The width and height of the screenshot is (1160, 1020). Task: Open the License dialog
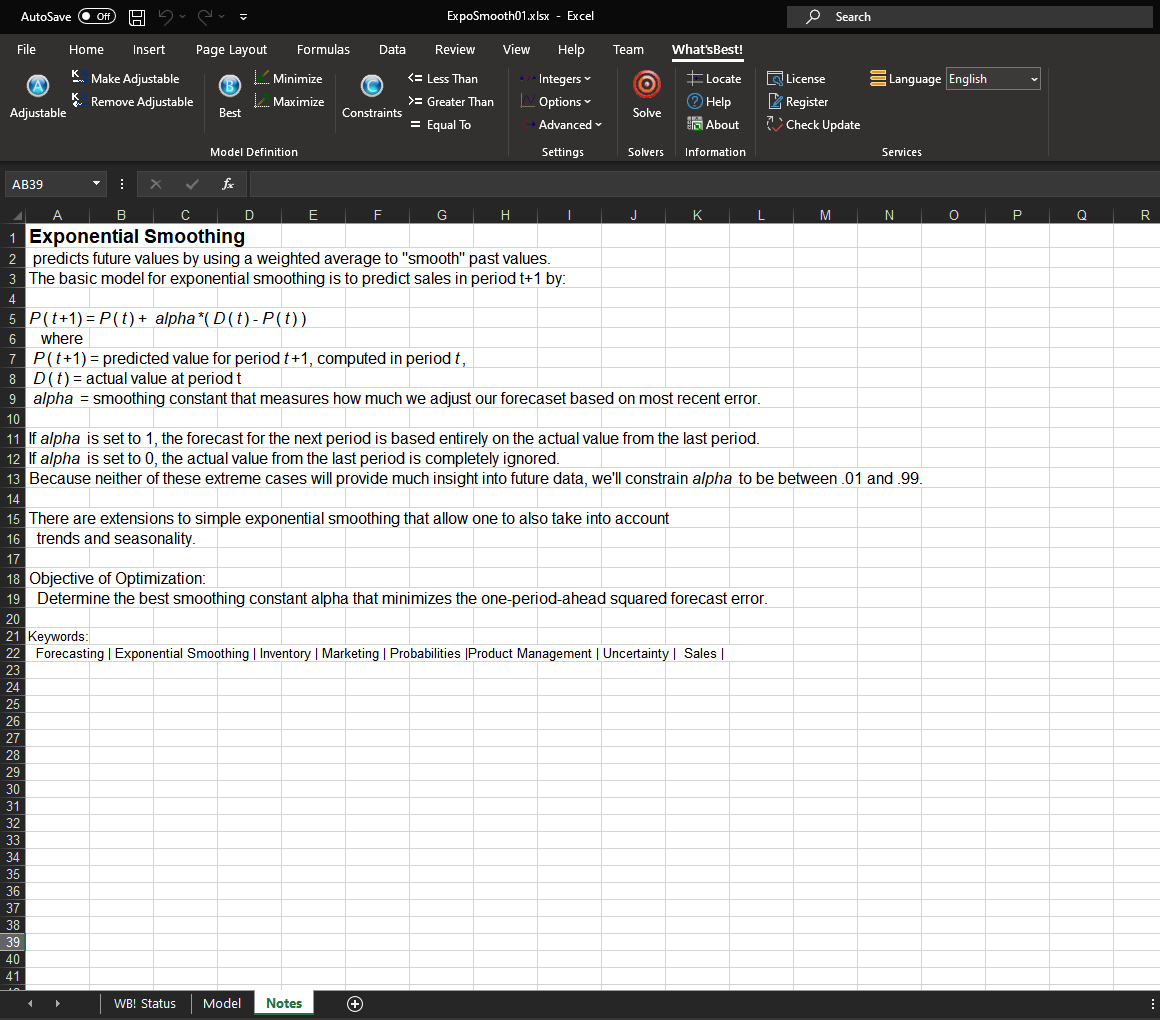796,78
